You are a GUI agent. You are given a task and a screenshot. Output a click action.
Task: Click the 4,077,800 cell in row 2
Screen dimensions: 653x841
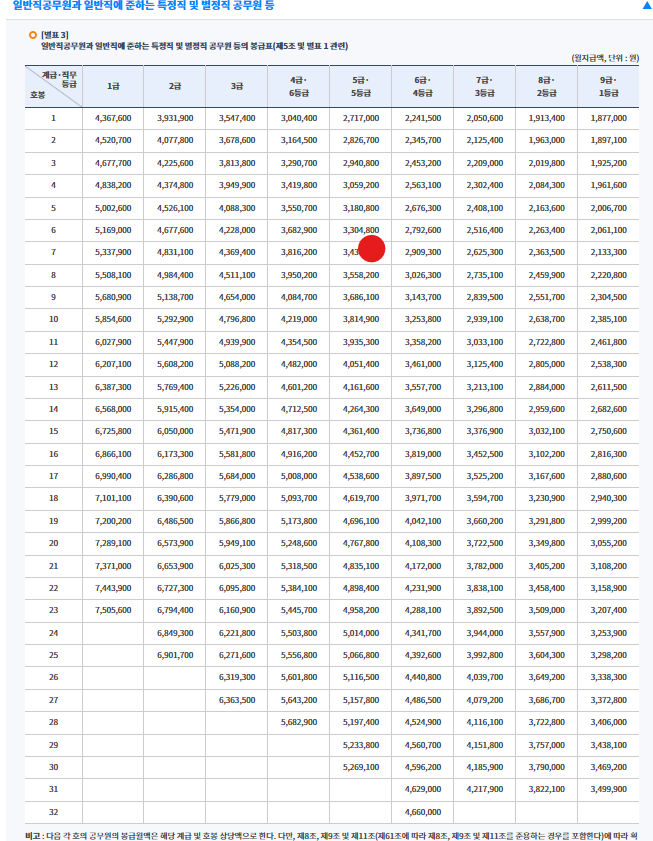point(175,140)
